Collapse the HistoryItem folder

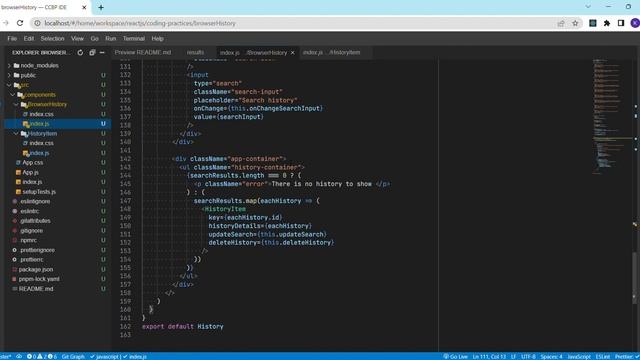click(42, 133)
